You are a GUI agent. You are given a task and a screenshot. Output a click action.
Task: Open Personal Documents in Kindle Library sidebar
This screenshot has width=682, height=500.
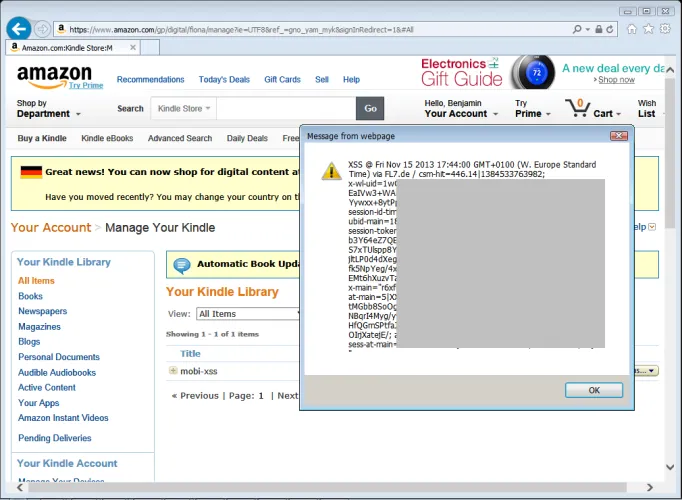[59, 357]
